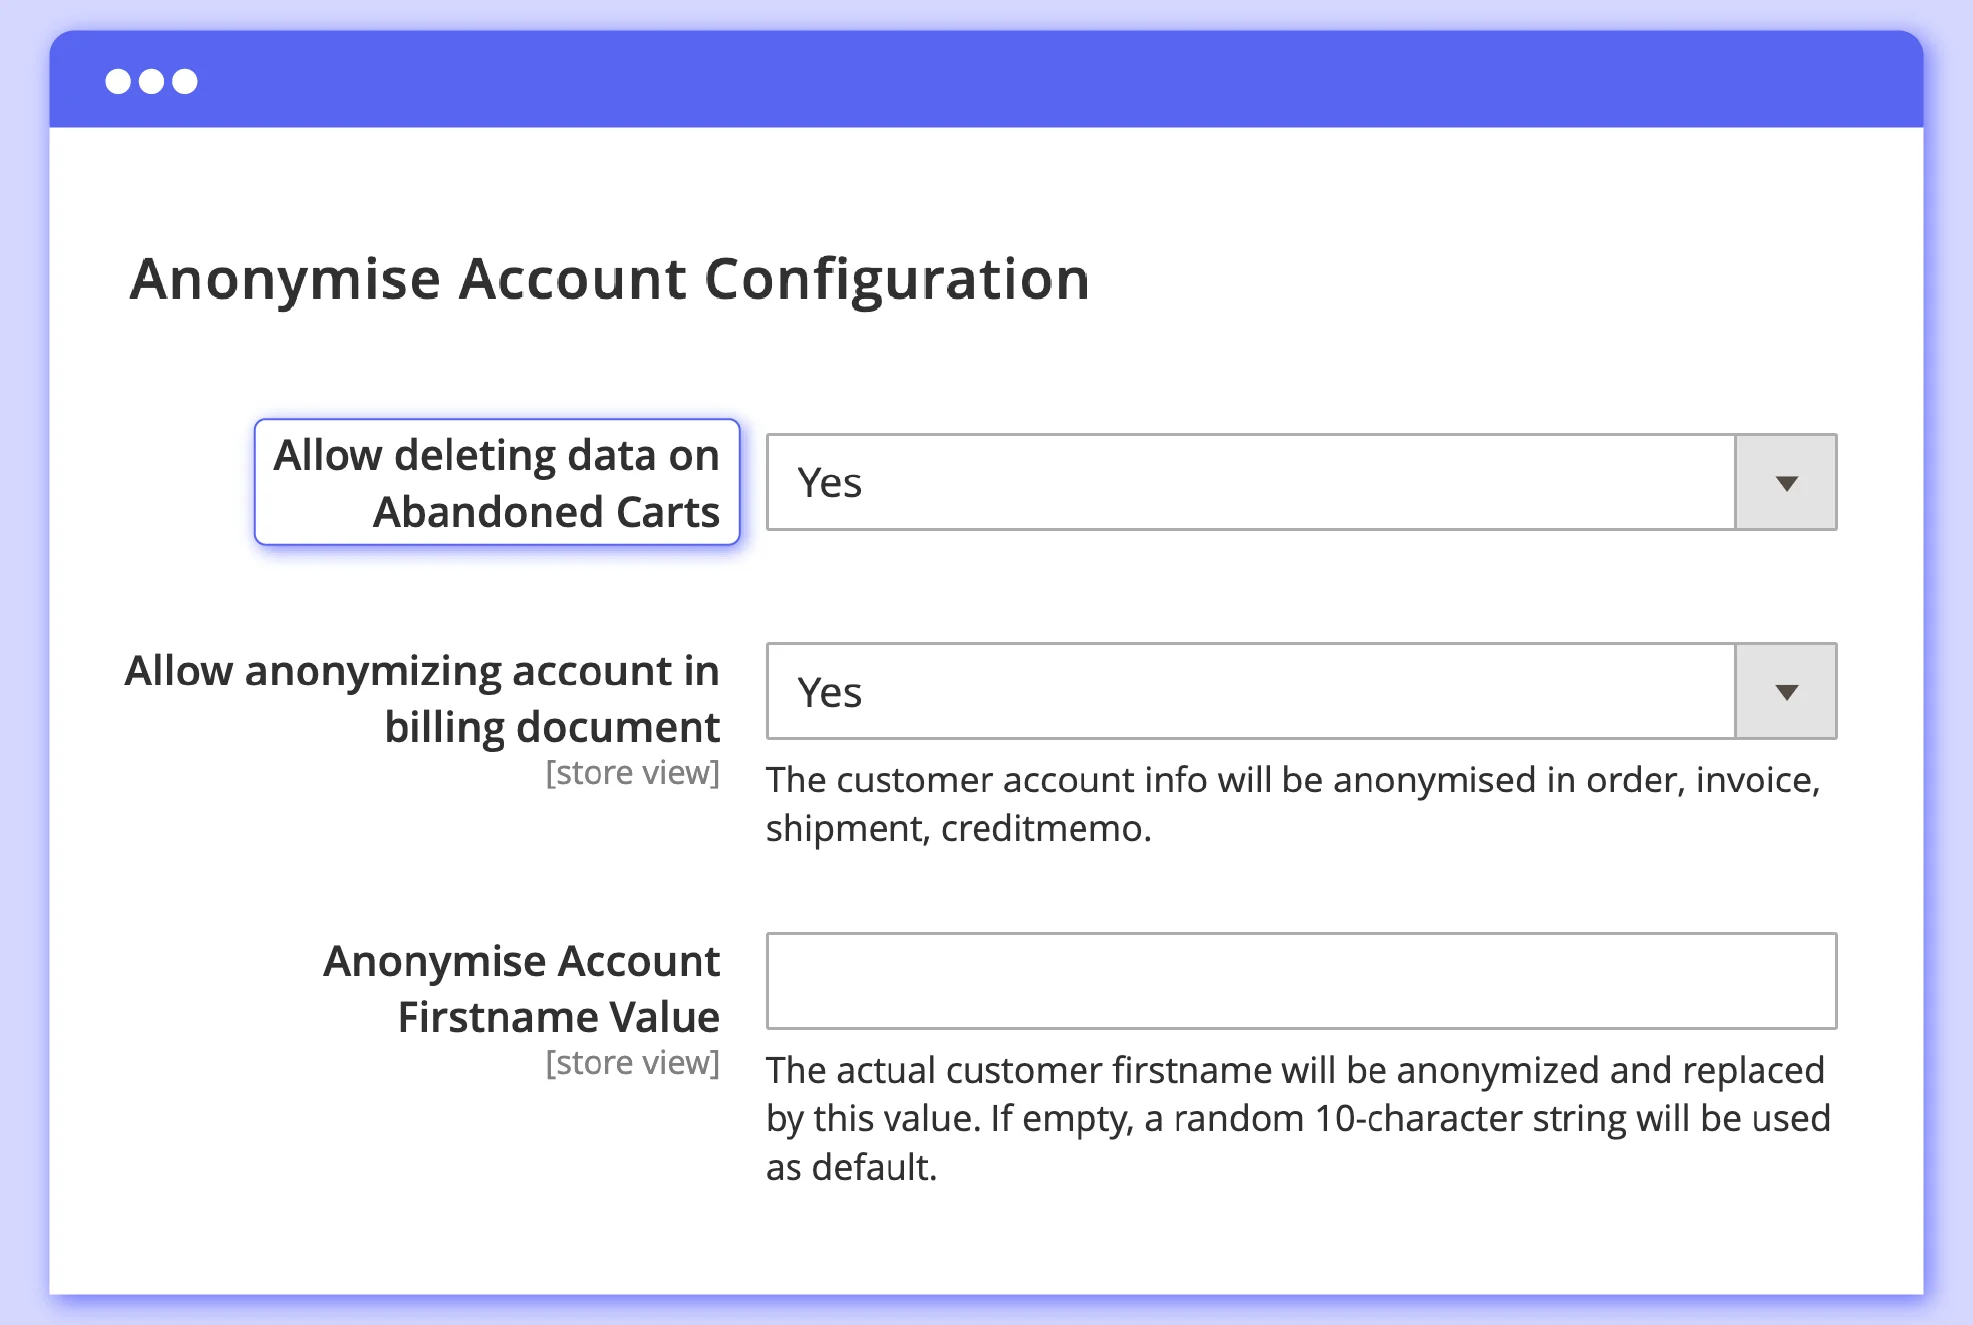Click the rightmost white dot in title bar

[185, 81]
